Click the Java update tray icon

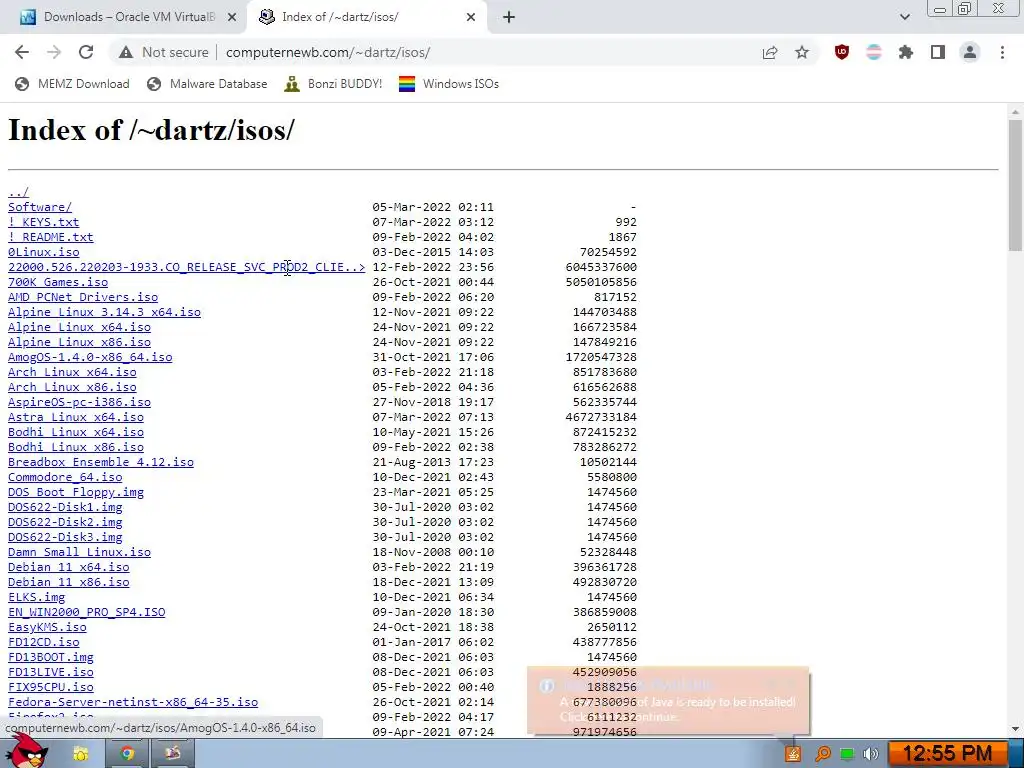[793, 754]
